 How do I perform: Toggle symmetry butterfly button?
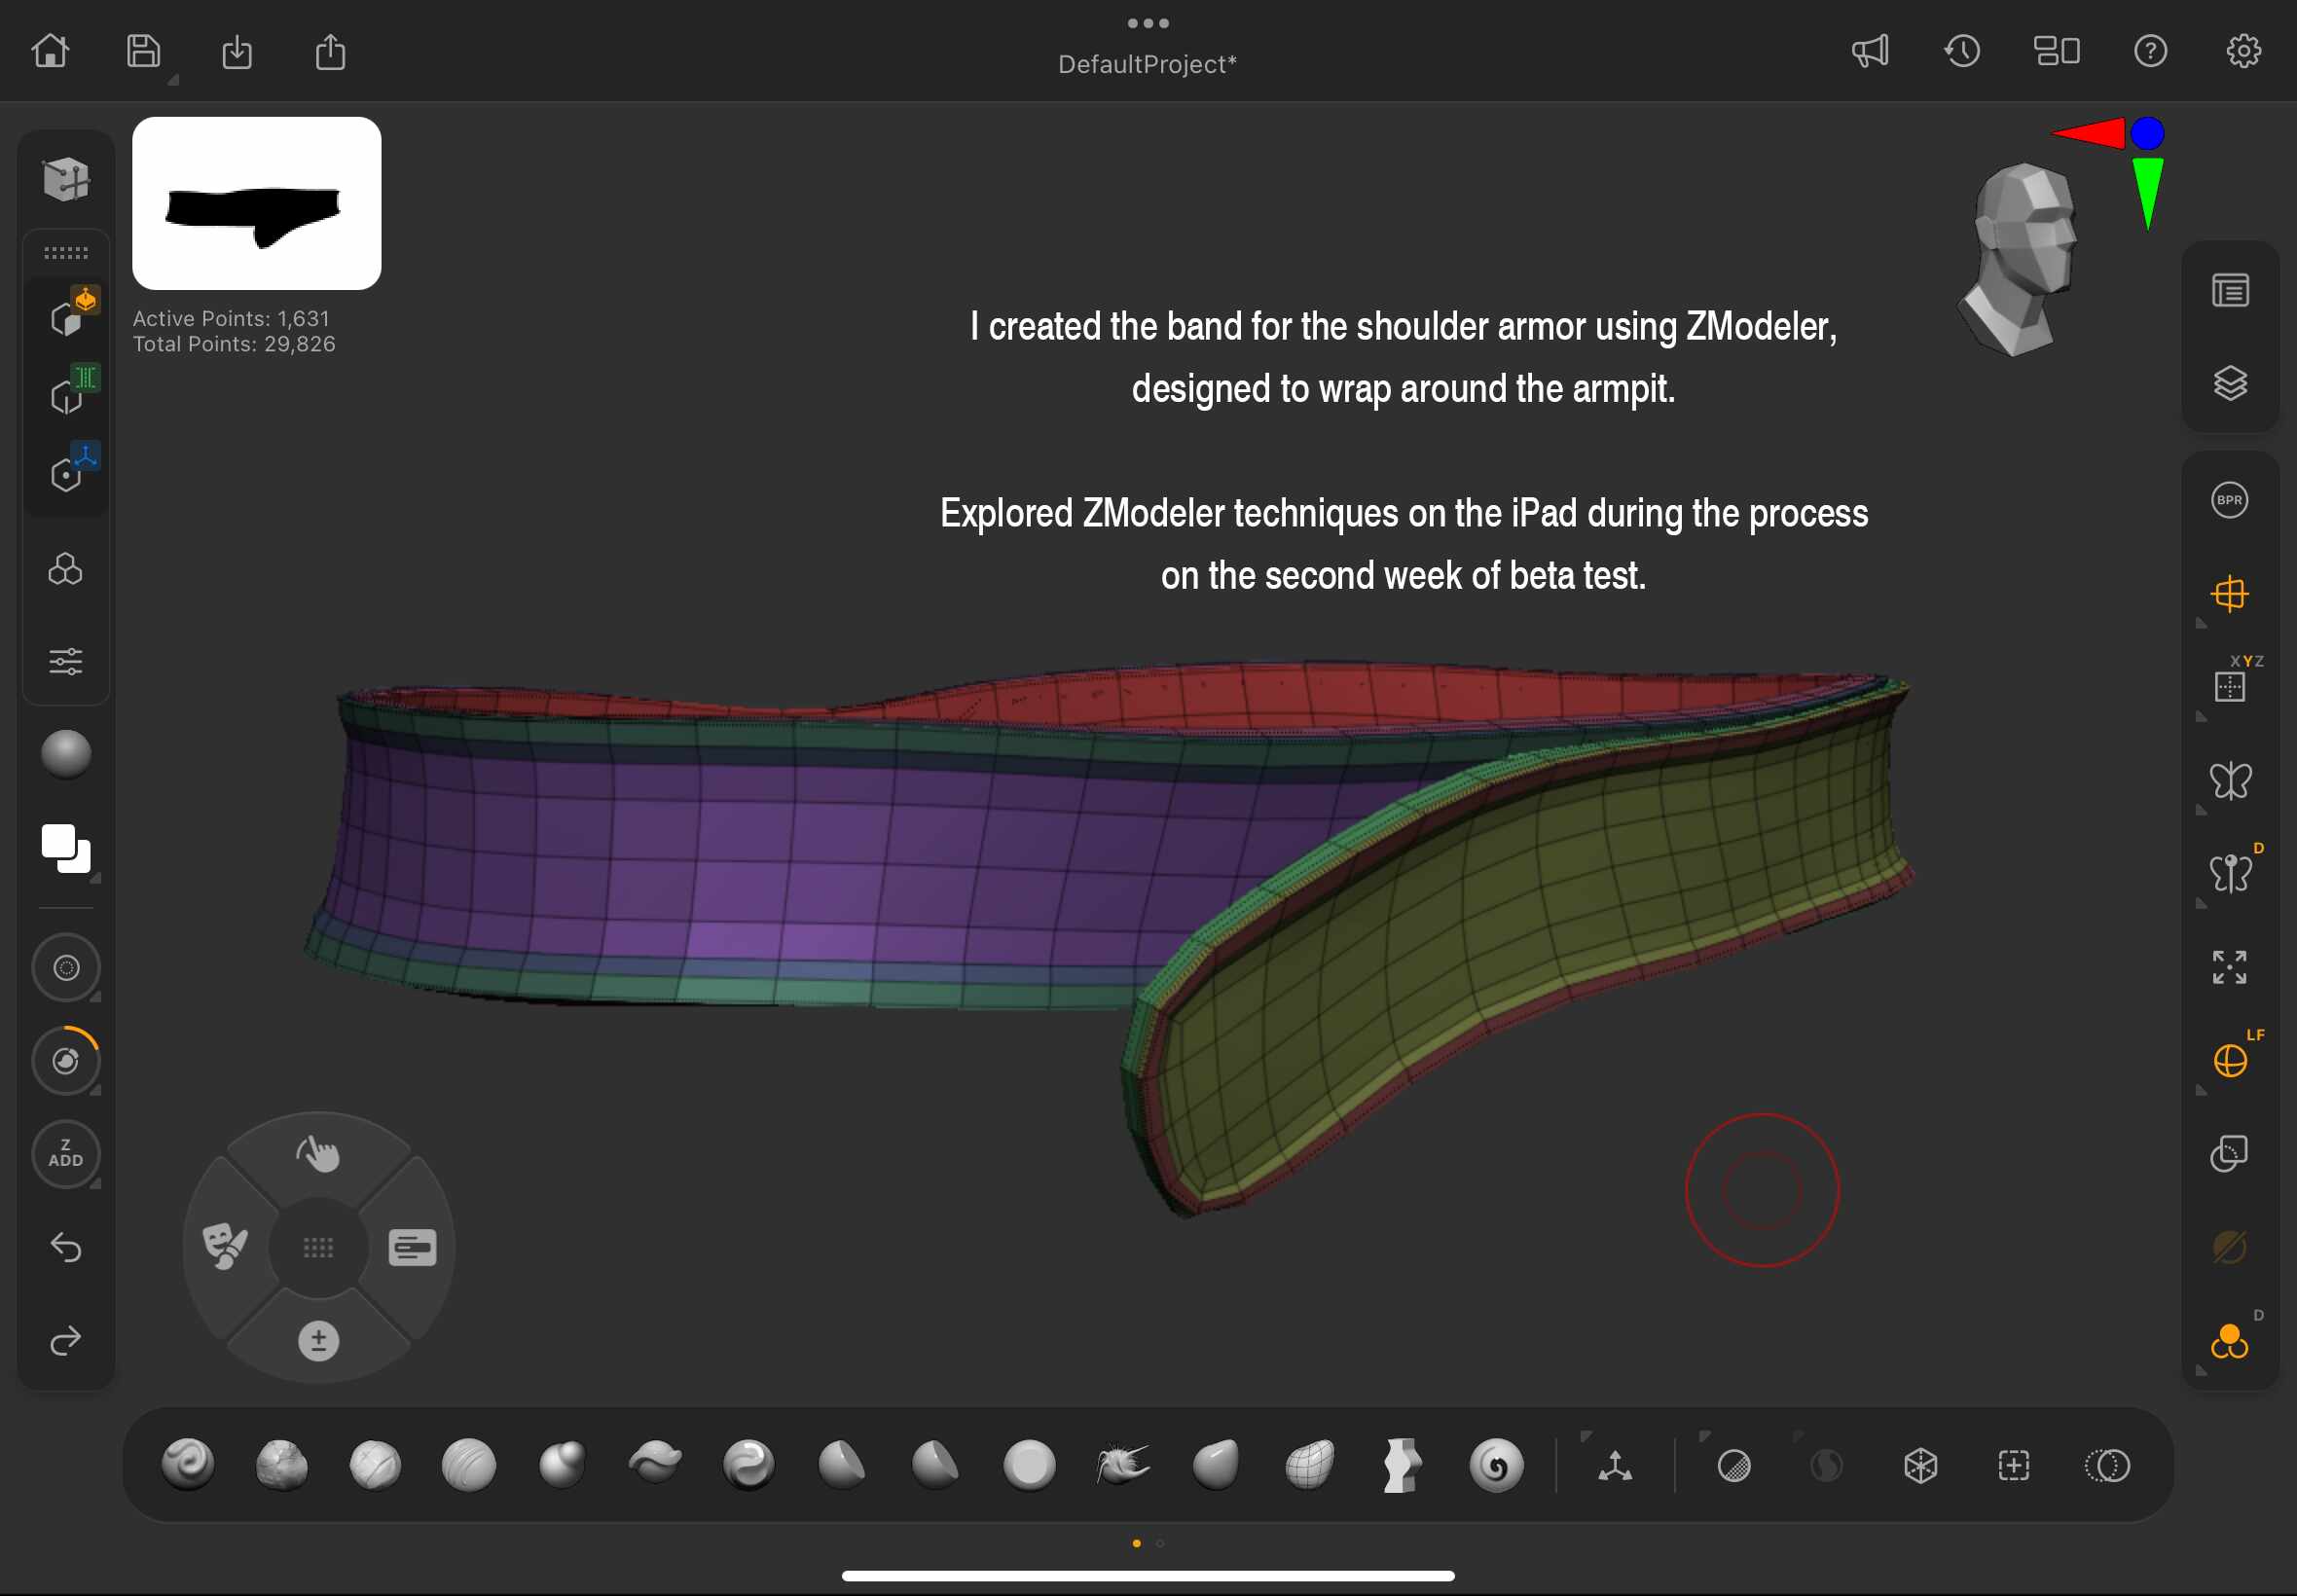[x=2230, y=780]
